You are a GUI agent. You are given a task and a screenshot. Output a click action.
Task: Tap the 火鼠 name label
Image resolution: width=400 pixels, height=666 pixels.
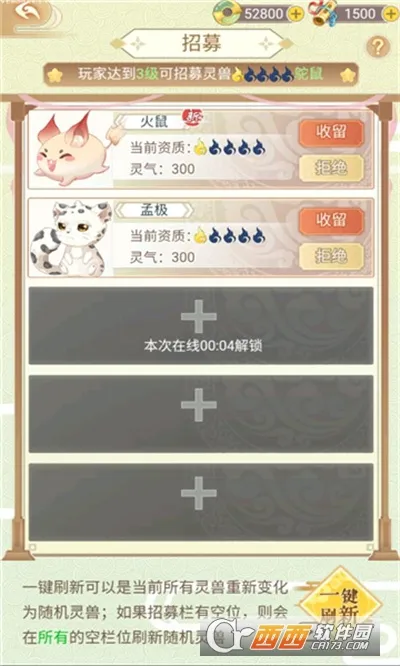tap(154, 122)
